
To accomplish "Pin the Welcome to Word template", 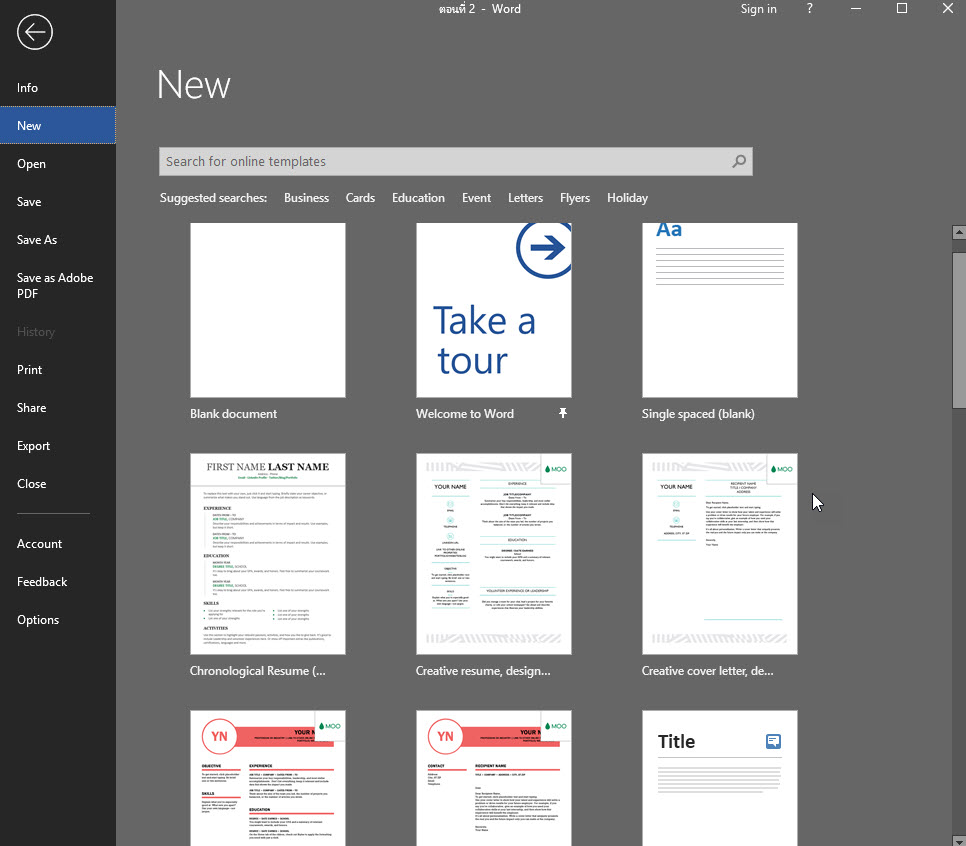I will point(562,413).
